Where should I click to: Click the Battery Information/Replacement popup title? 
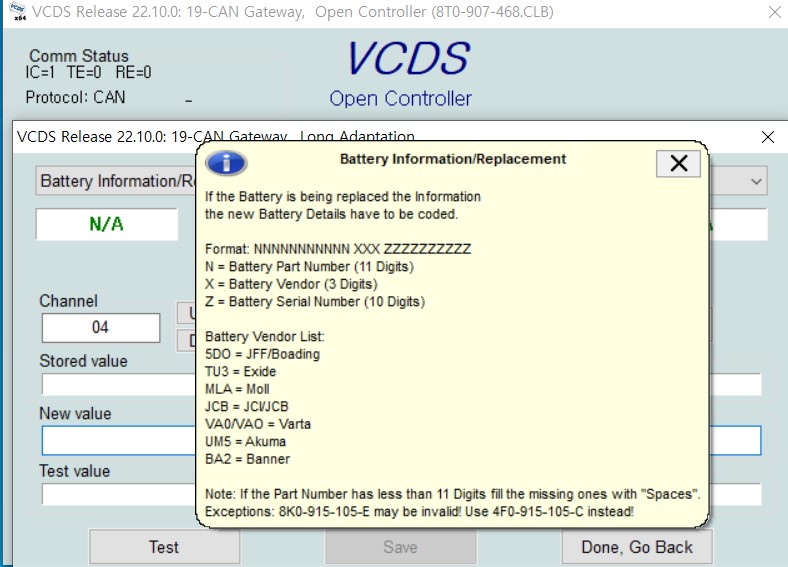pos(453,159)
